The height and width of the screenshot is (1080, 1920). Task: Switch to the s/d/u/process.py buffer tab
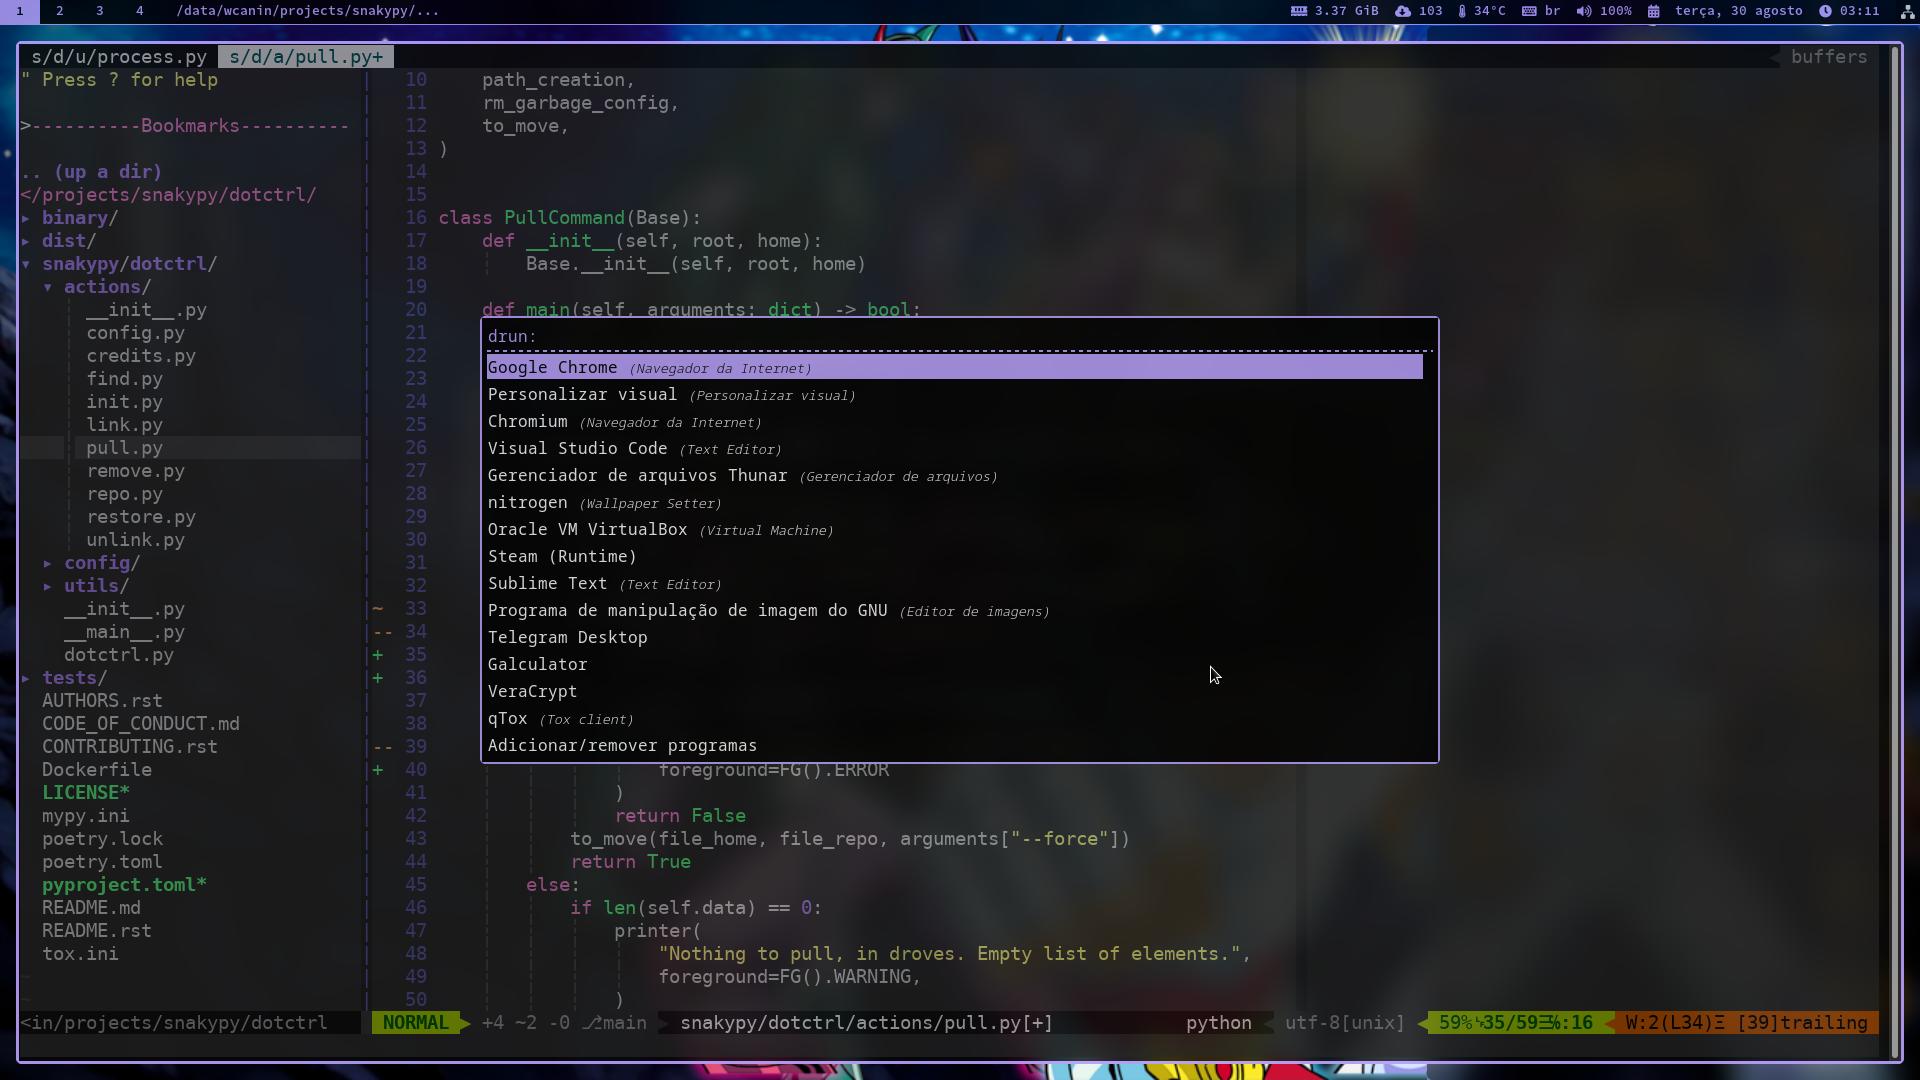[x=118, y=57]
